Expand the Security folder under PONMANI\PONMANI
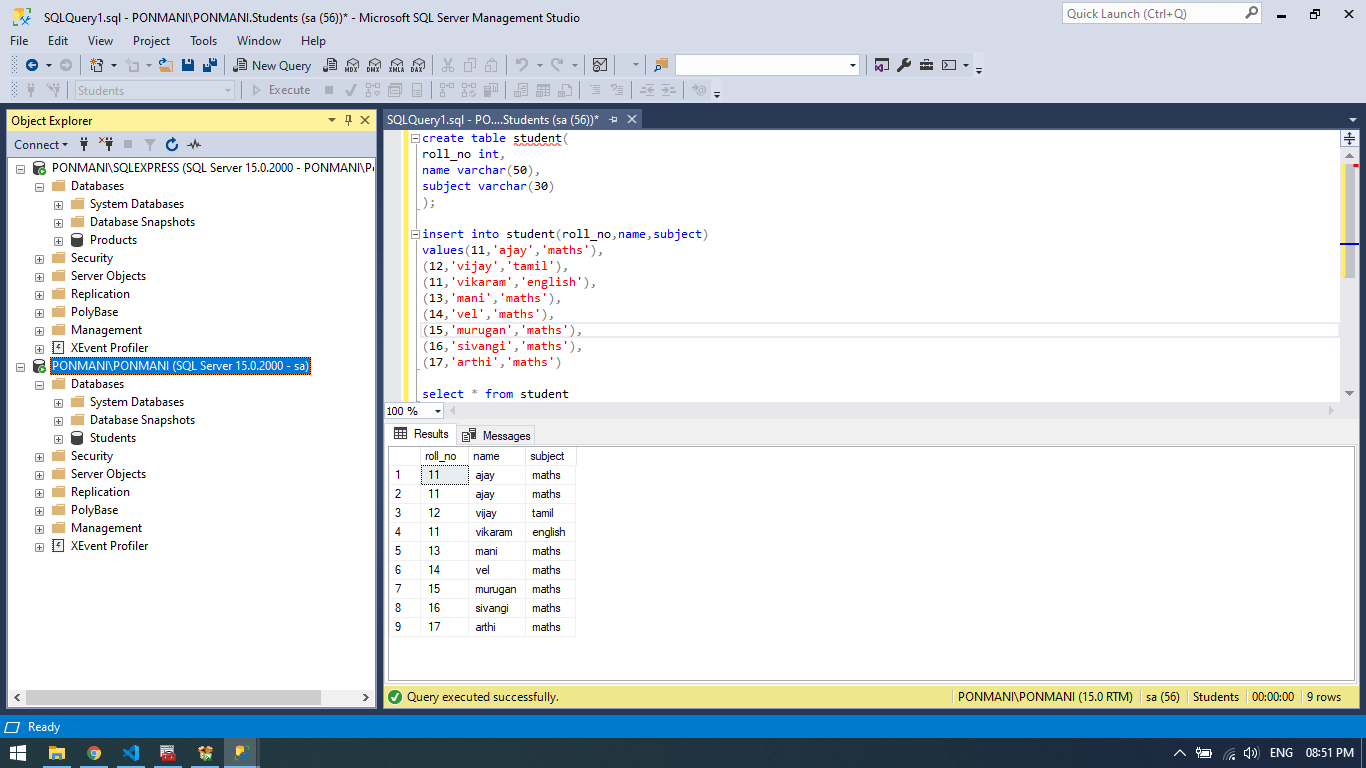 tap(39, 455)
